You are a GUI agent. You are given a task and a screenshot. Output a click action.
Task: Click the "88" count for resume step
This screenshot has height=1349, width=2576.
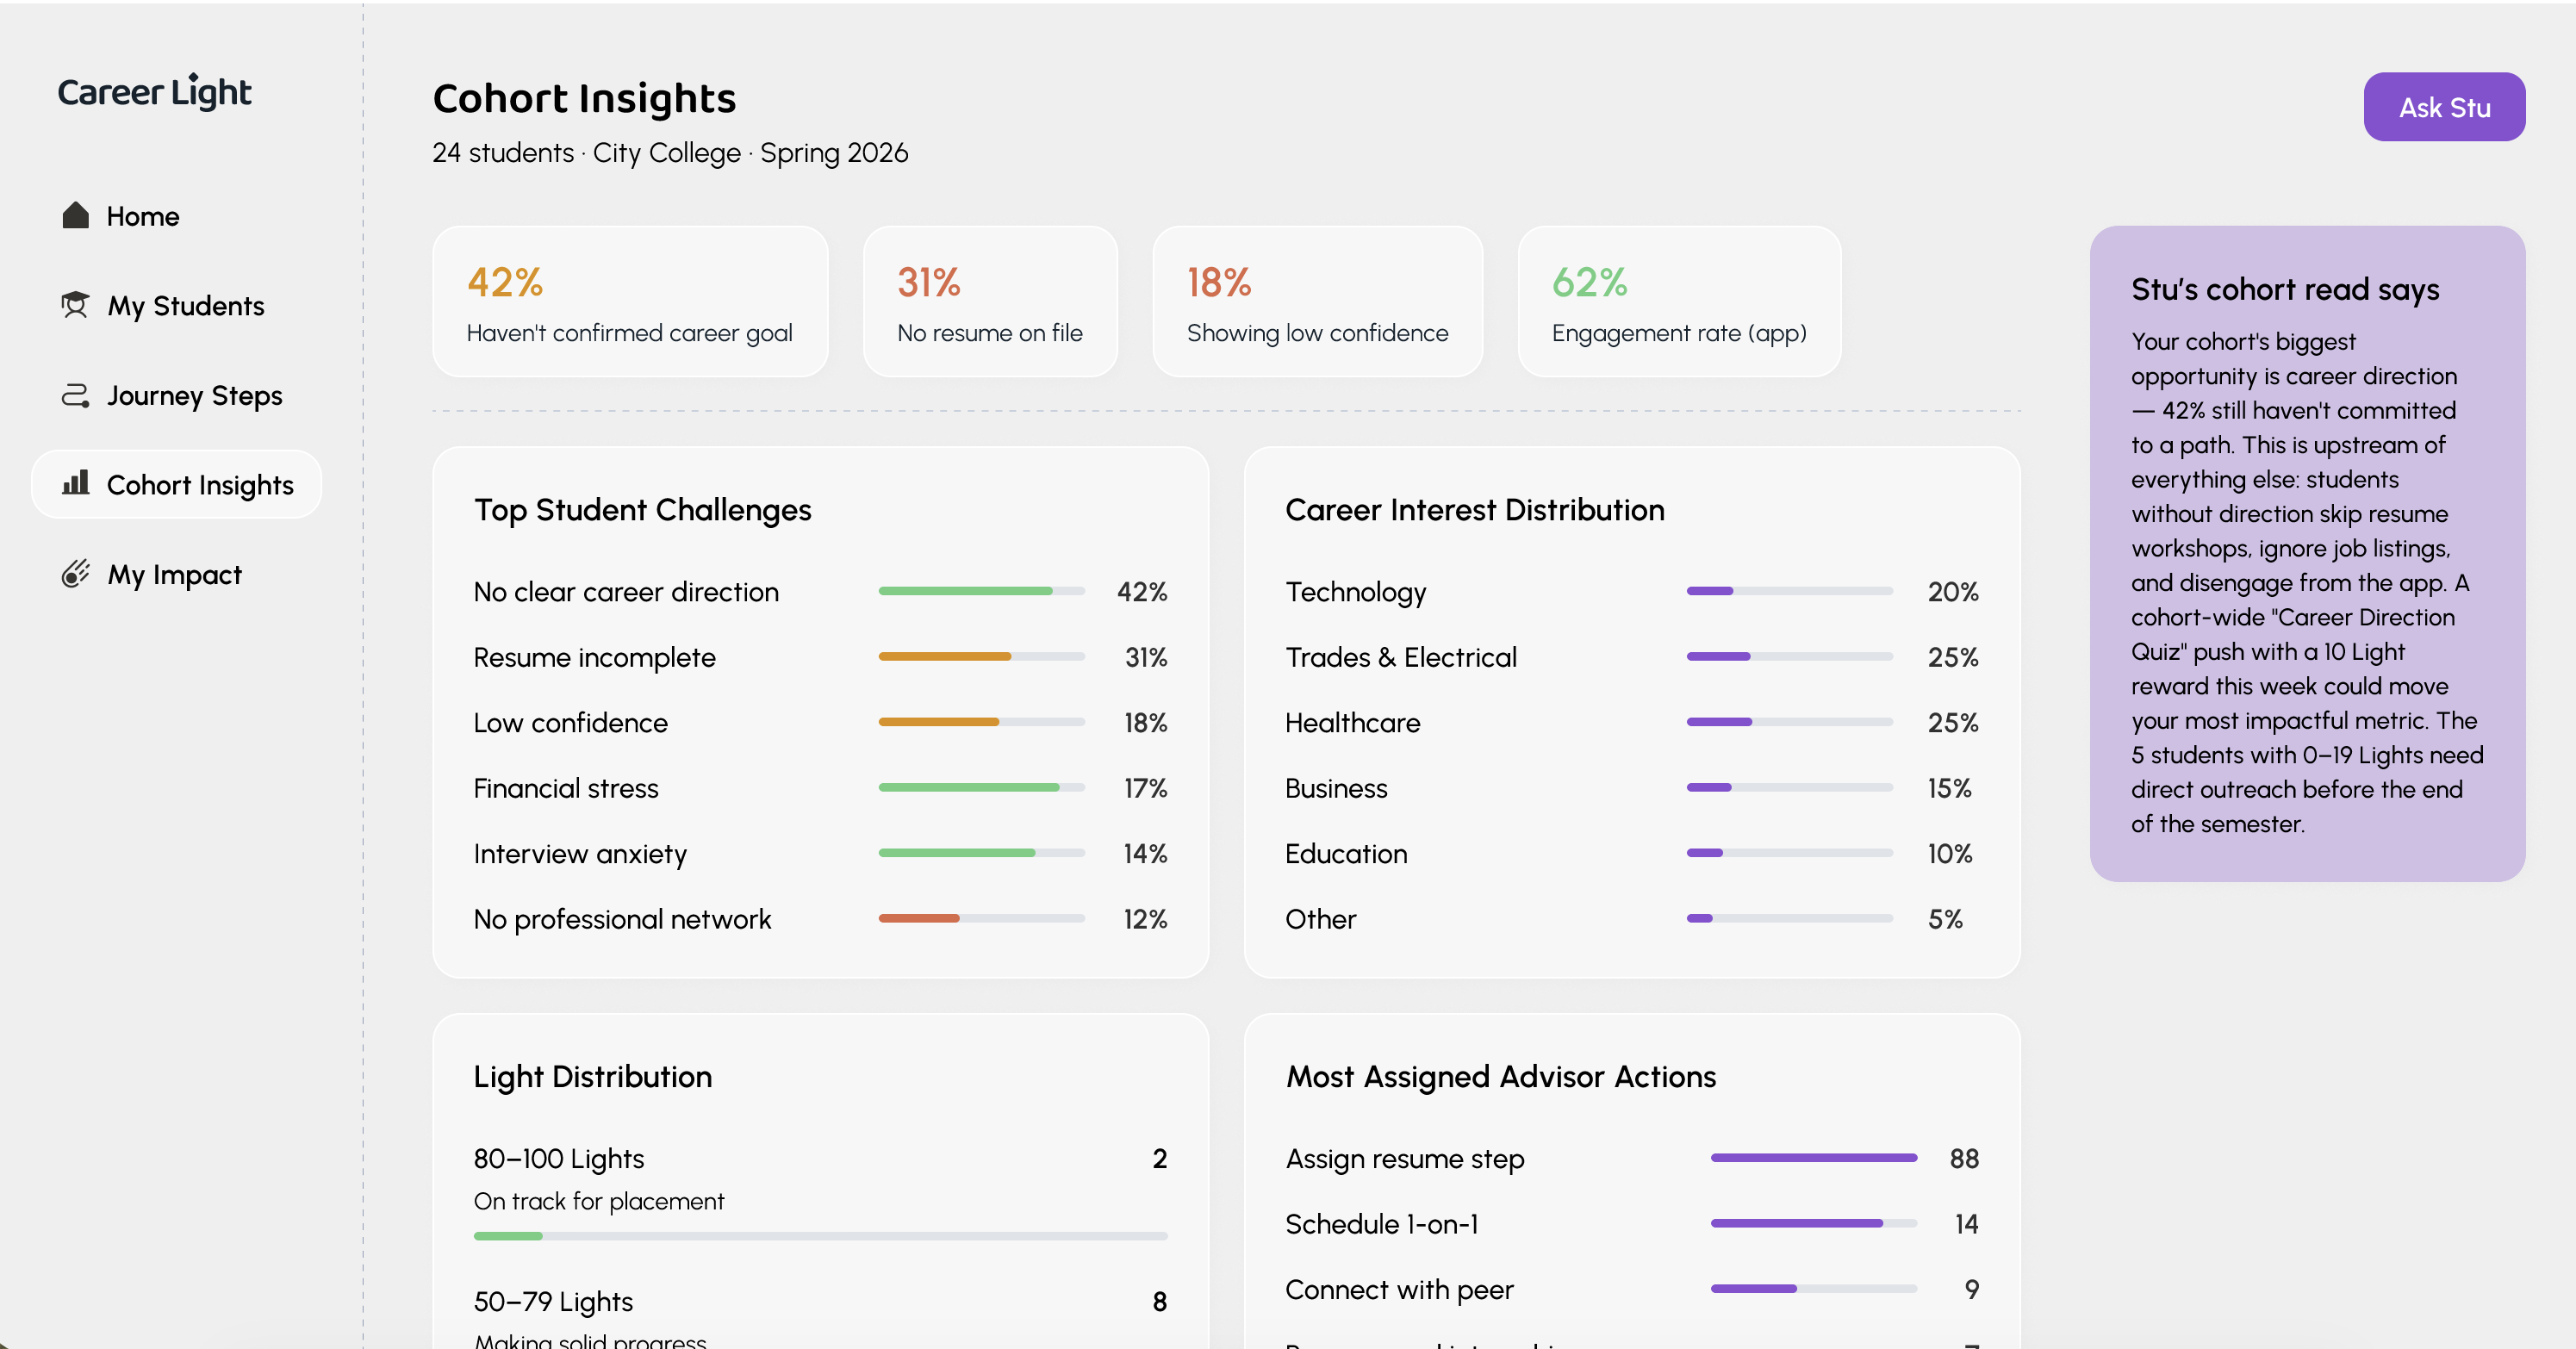1964,1159
